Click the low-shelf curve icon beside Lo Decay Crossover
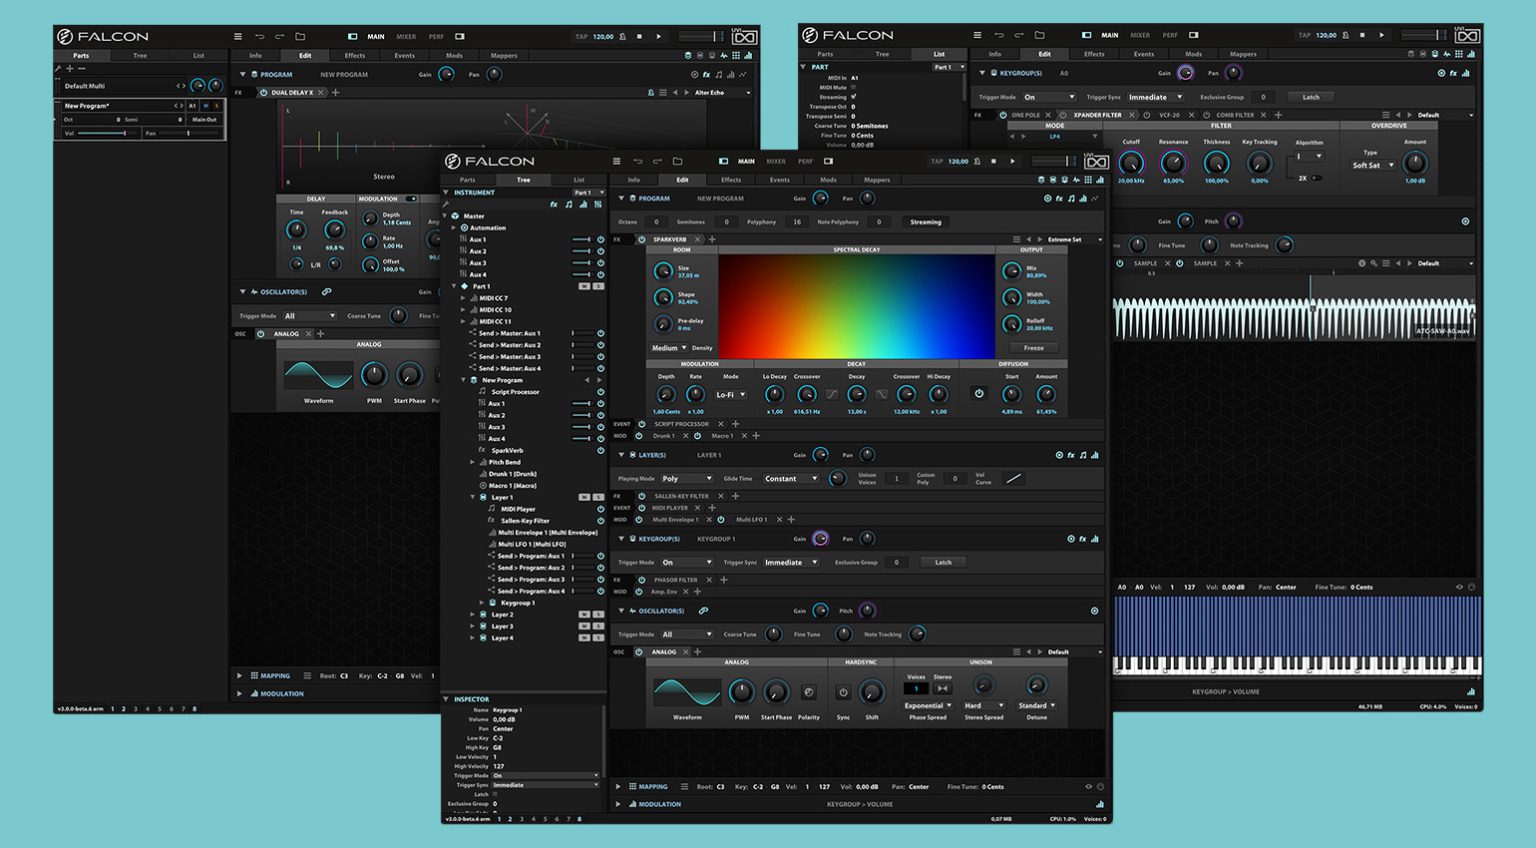This screenshot has width=1536, height=848. tap(832, 394)
